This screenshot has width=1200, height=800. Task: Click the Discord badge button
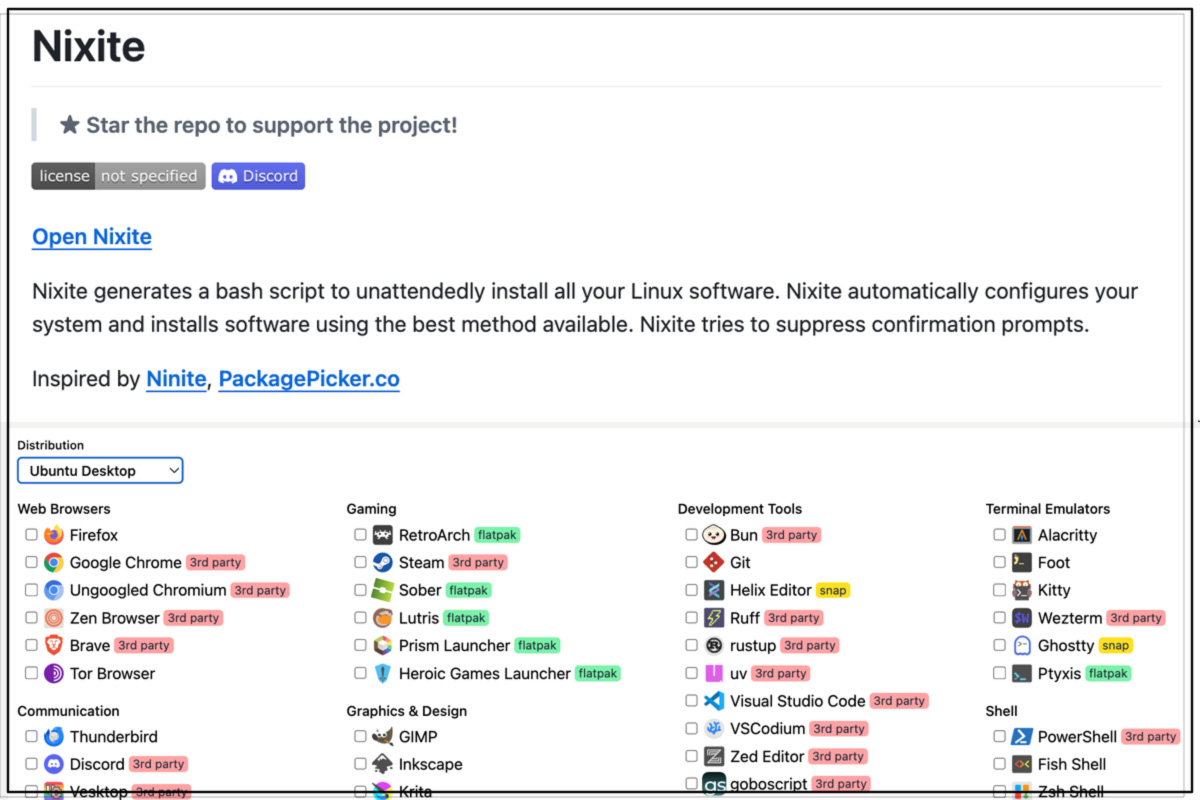(x=258, y=176)
